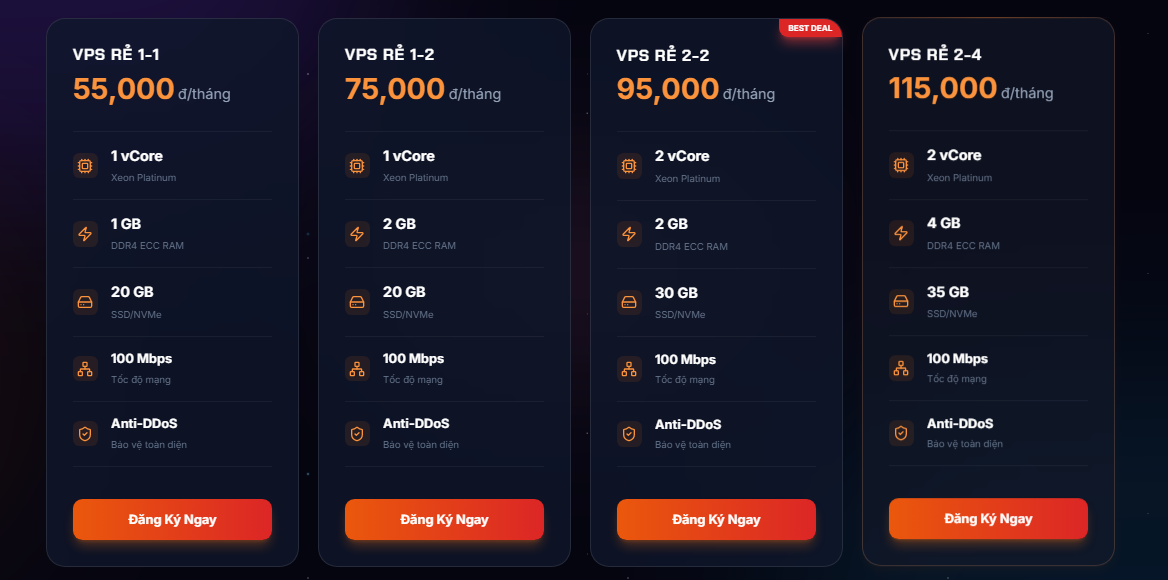Click RAM lightning icon in VPS RẺ 1-2 card
The width and height of the screenshot is (1168, 580).
click(x=357, y=234)
